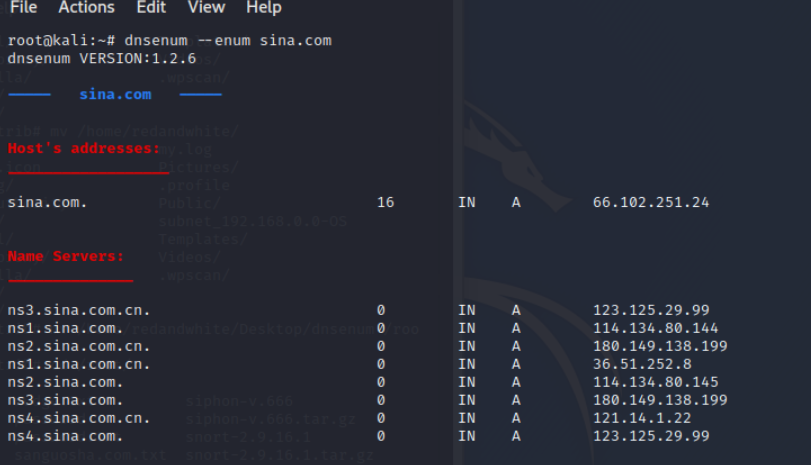811x465 pixels.
Task: Click 'IN' class in the sina.com. row
Action: coord(467,202)
